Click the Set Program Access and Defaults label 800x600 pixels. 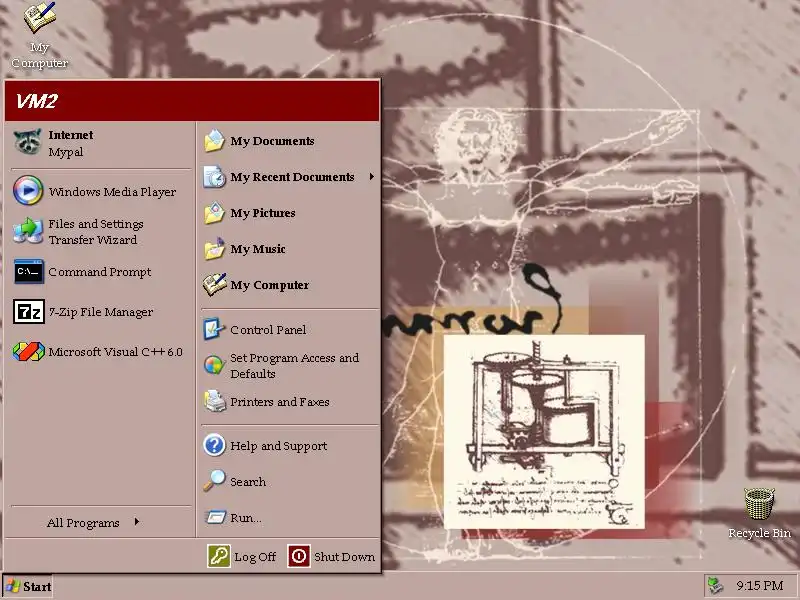(x=294, y=366)
